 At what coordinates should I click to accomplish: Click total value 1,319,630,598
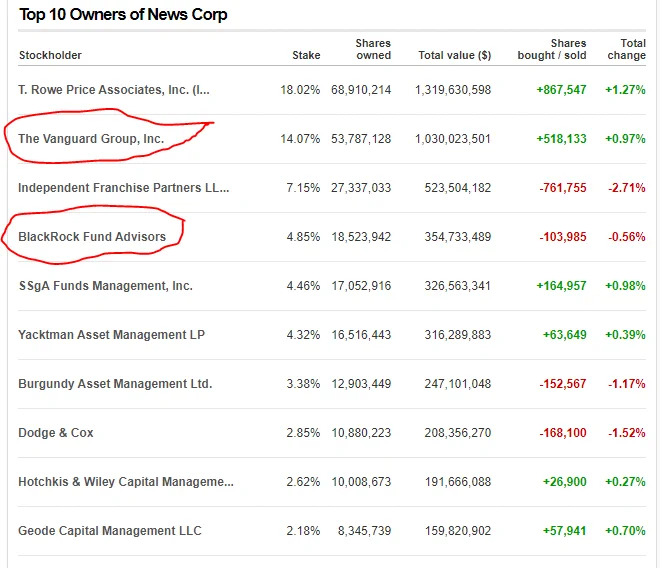point(453,90)
